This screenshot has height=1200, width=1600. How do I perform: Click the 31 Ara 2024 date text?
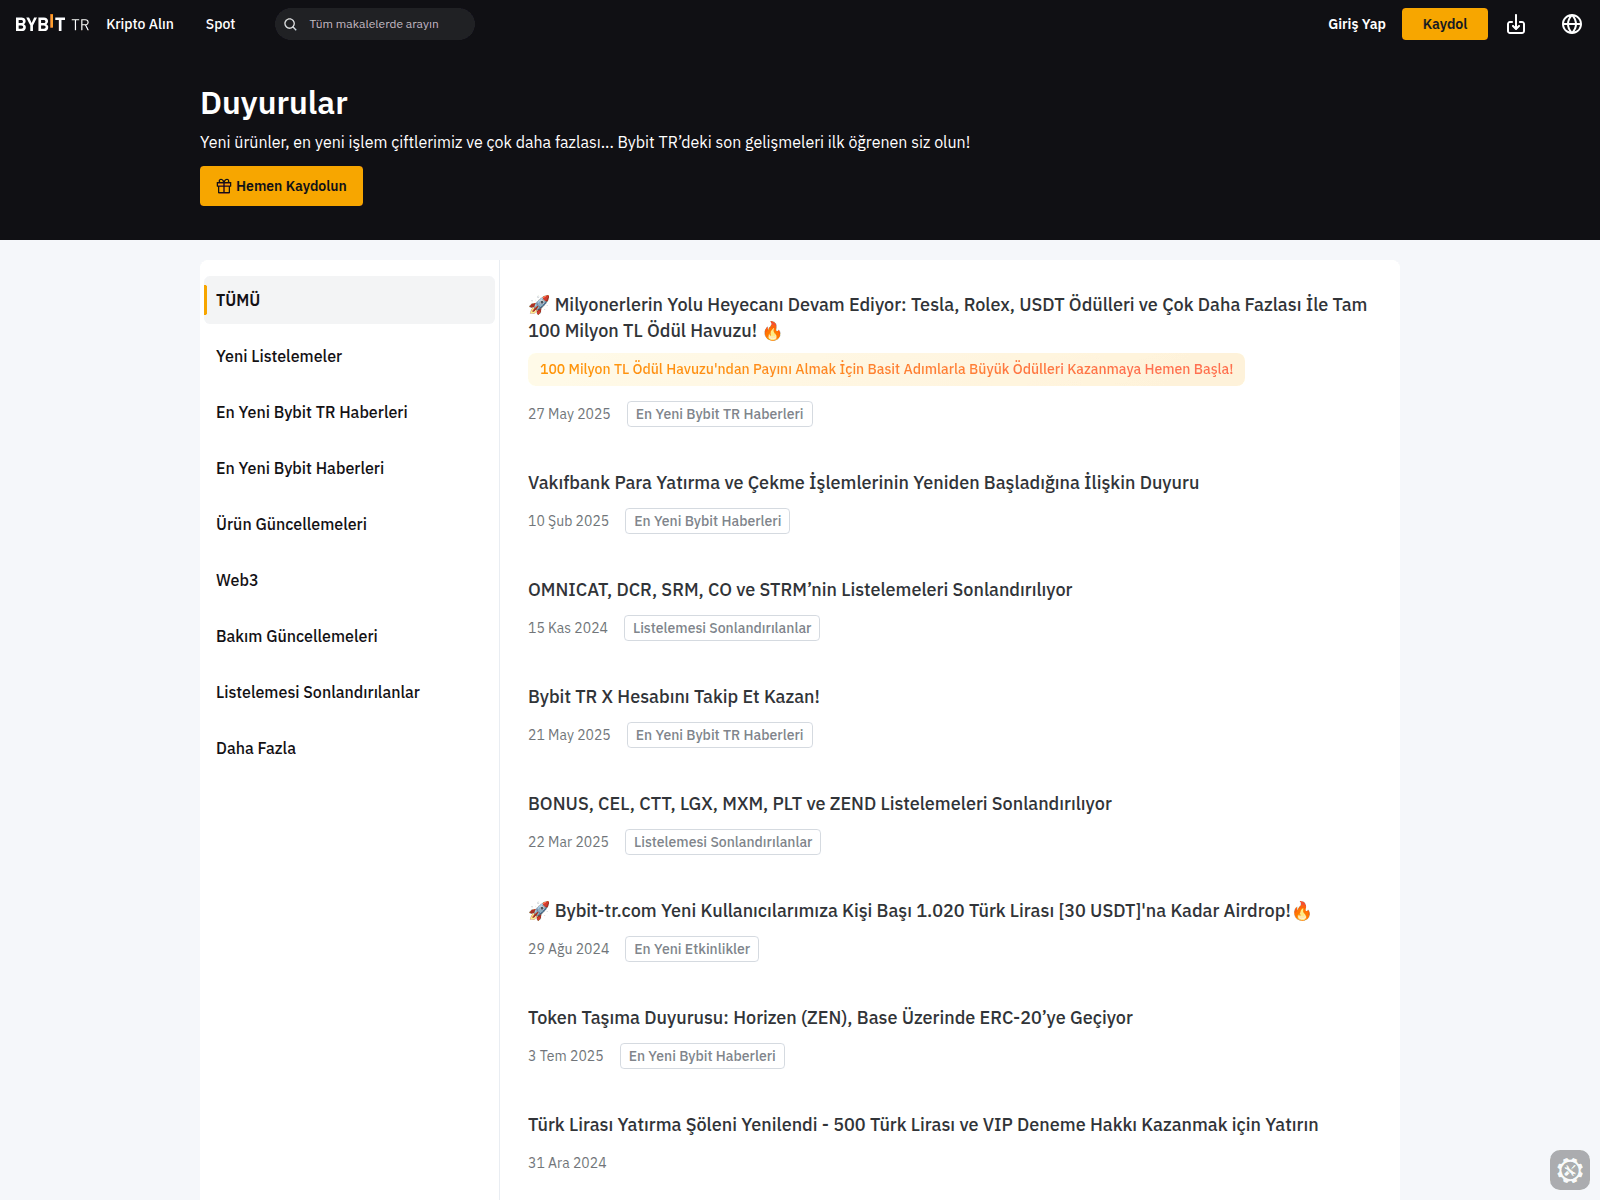567,1163
